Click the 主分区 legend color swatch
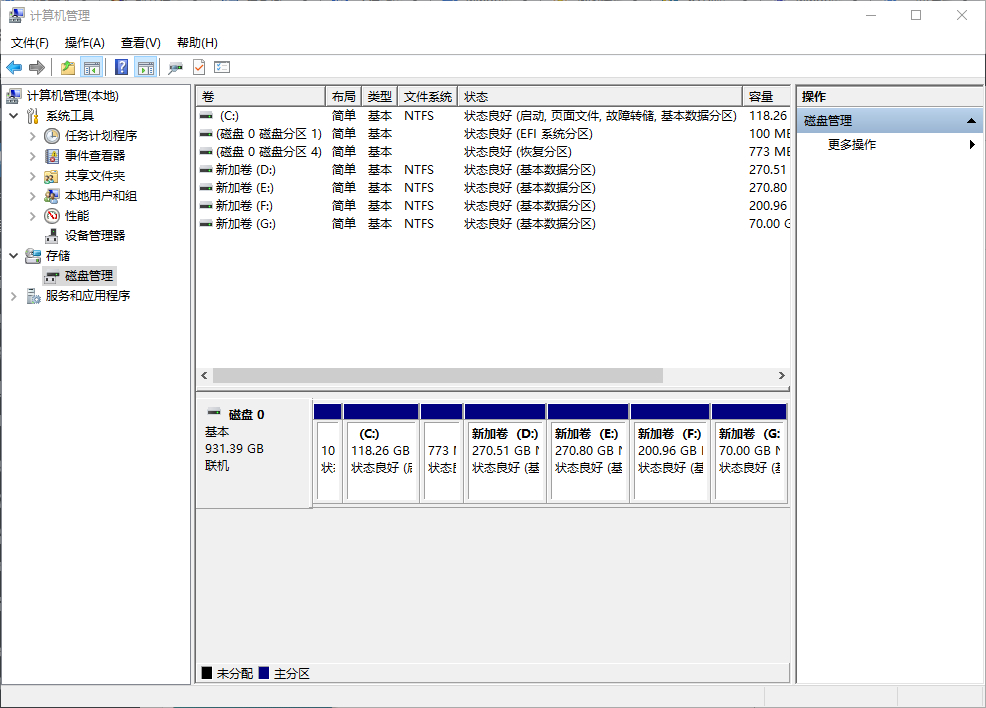Image resolution: width=986 pixels, height=708 pixels. pyautogui.click(x=262, y=672)
